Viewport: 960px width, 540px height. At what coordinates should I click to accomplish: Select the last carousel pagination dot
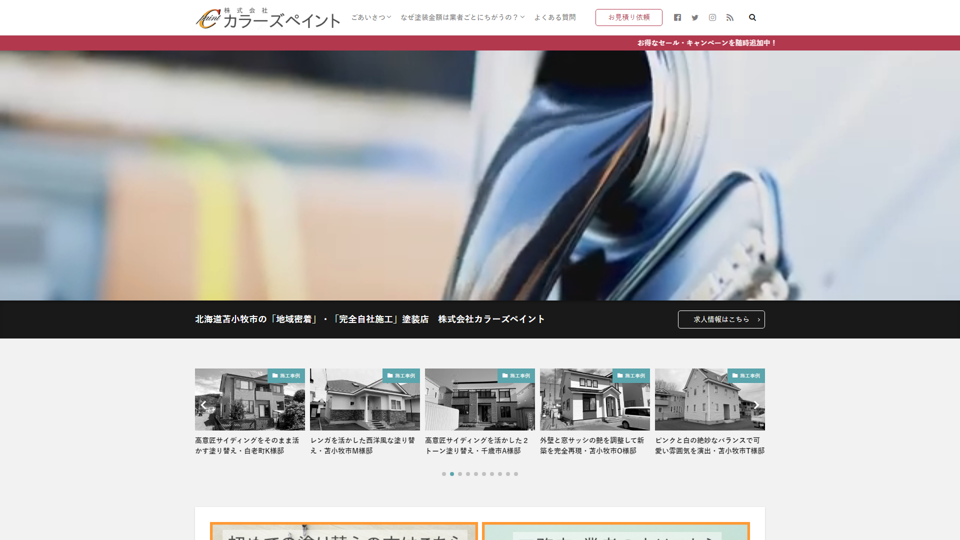(x=516, y=474)
